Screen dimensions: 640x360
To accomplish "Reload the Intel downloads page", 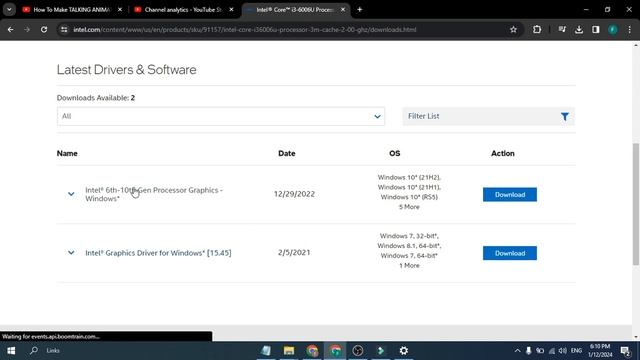I will [x=44, y=29].
